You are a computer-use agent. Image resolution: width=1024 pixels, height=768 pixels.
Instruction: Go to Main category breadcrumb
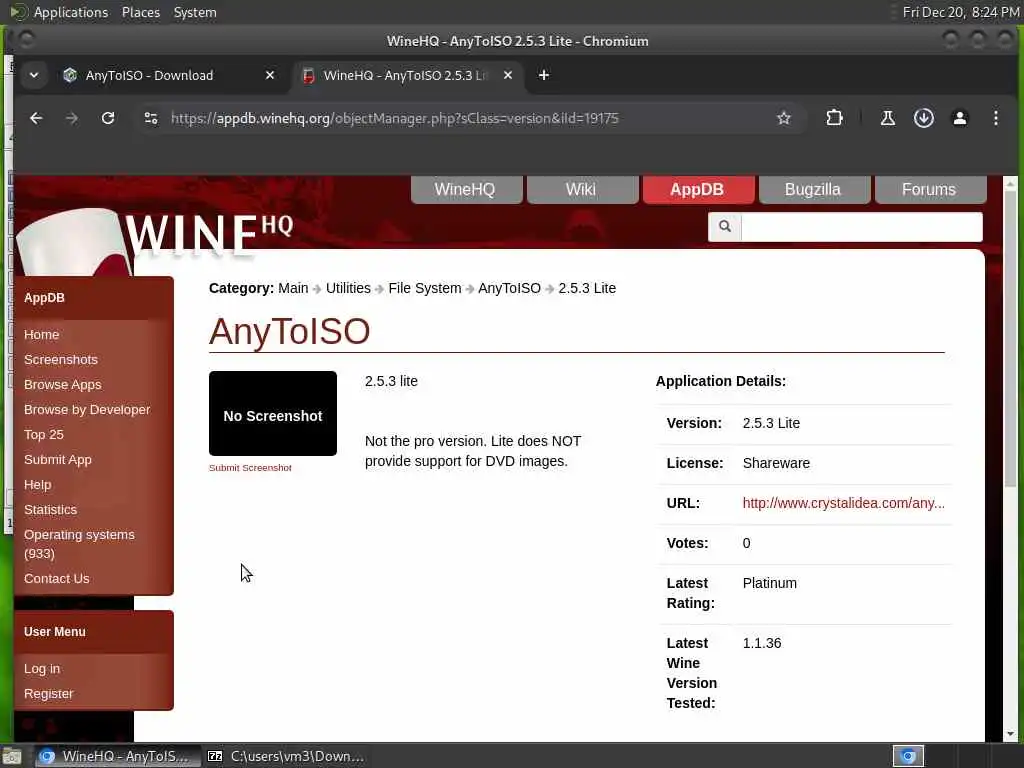293,288
